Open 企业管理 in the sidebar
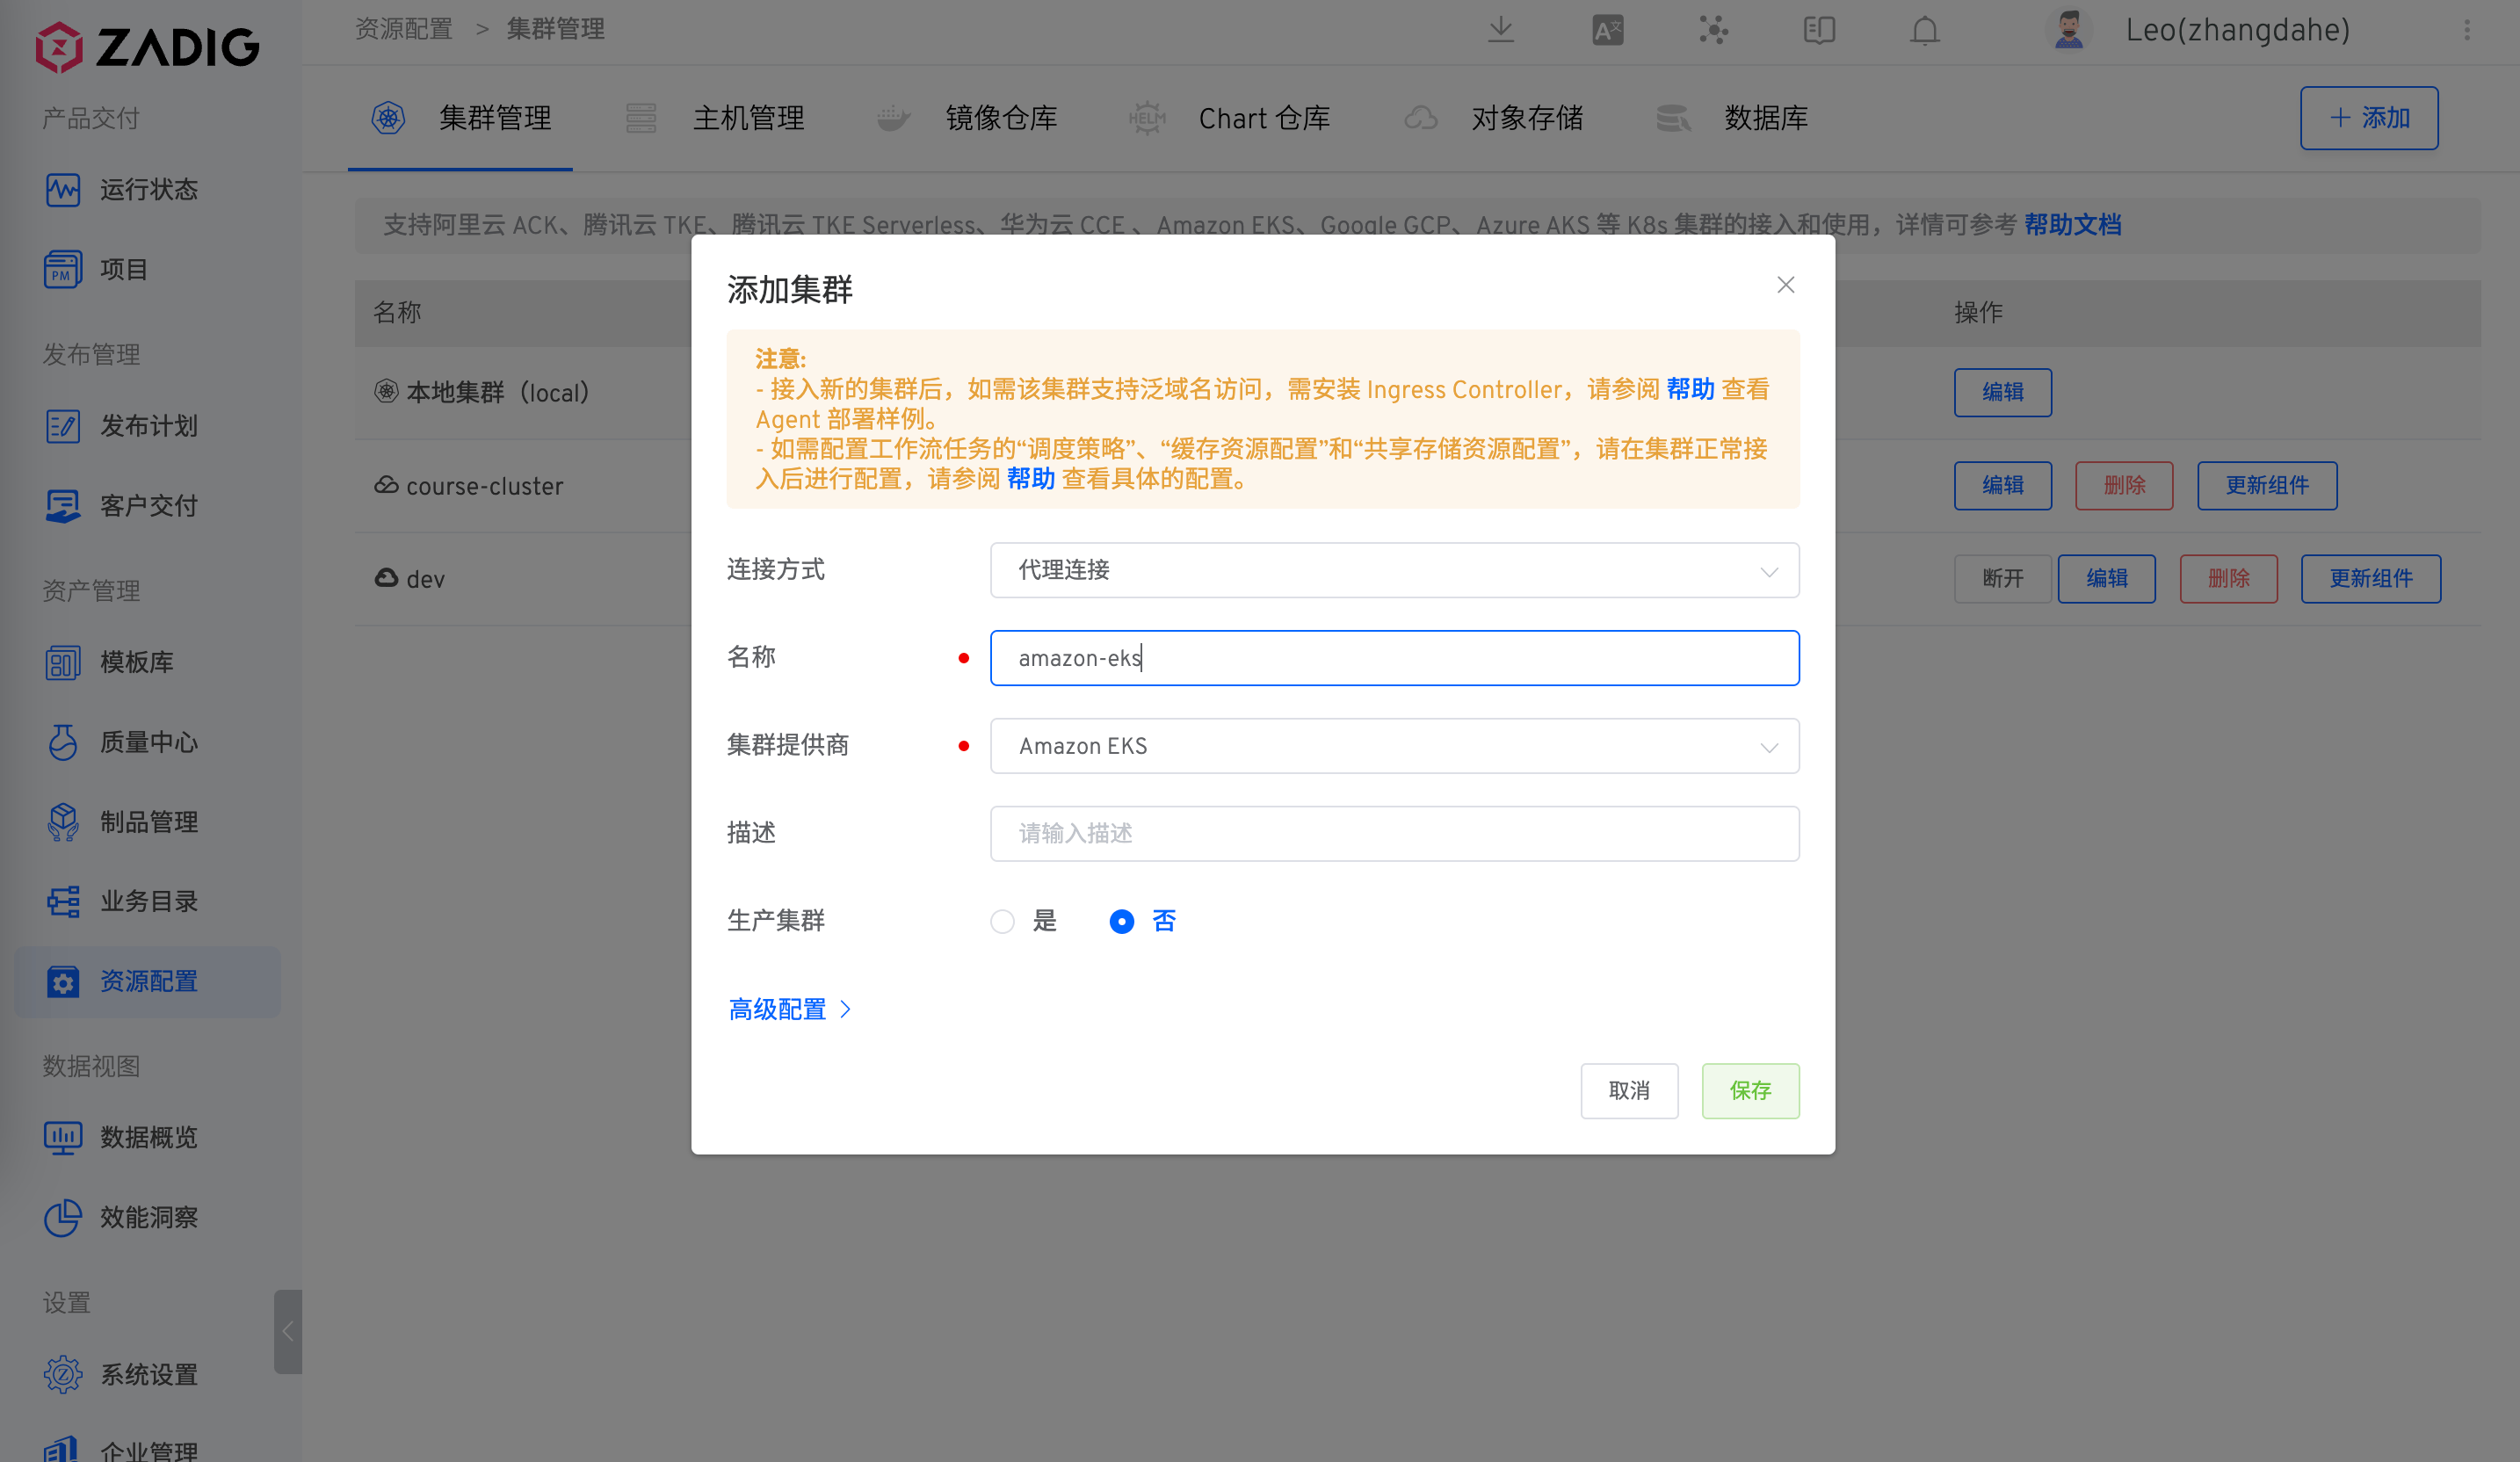This screenshot has width=2520, height=1462. point(121,1450)
